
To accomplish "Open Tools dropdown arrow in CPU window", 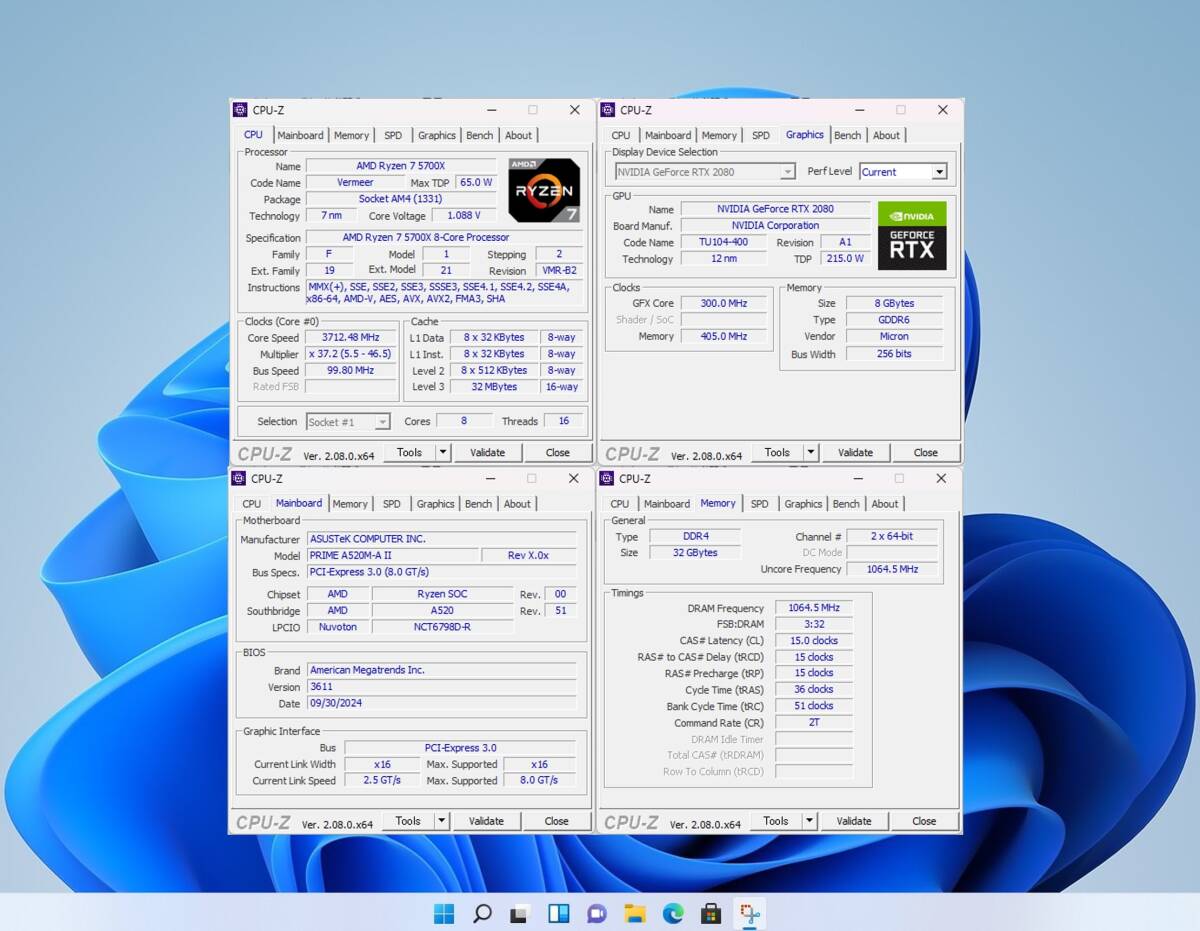I will click(x=442, y=452).
